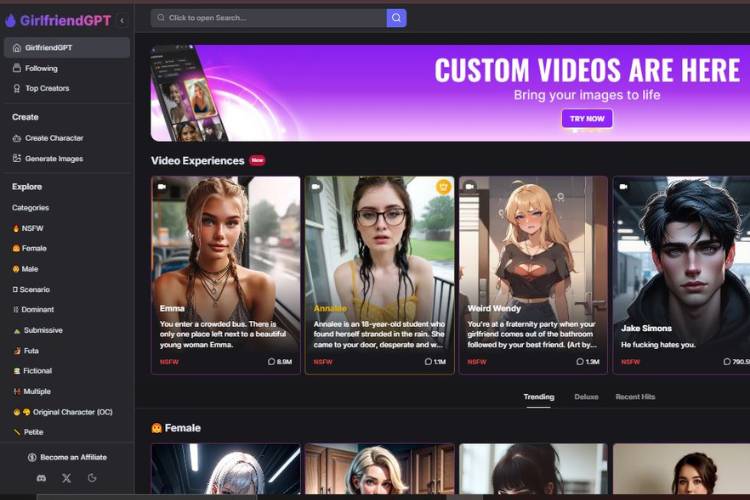Open GirlfriendGPT home in sidebar
This screenshot has height=500, width=750.
click(x=67, y=48)
